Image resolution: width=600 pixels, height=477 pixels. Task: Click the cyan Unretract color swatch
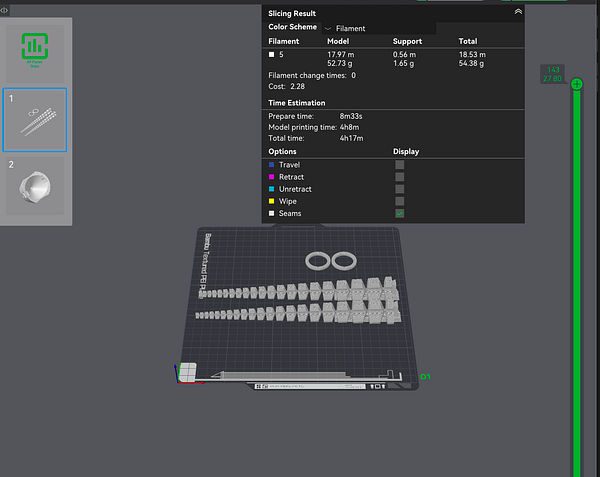272,189
